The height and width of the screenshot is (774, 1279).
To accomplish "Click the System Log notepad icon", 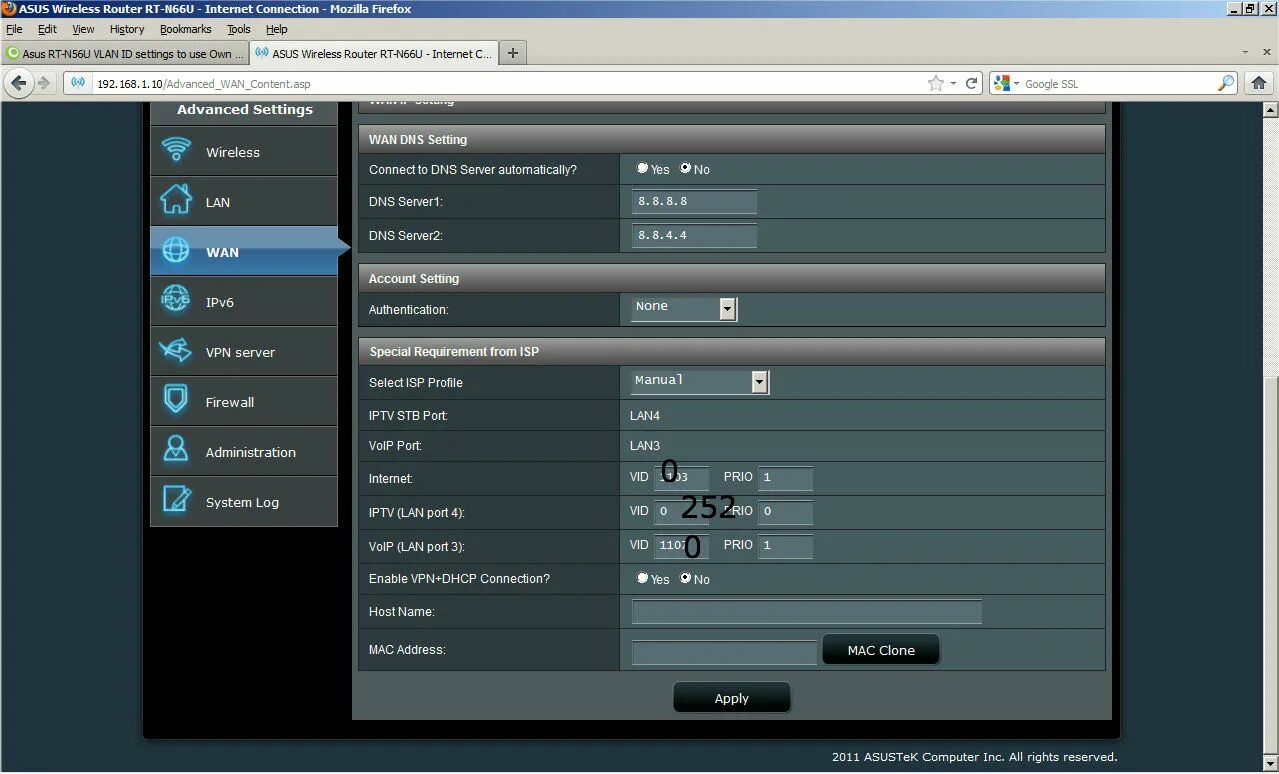I will (176, 500).
